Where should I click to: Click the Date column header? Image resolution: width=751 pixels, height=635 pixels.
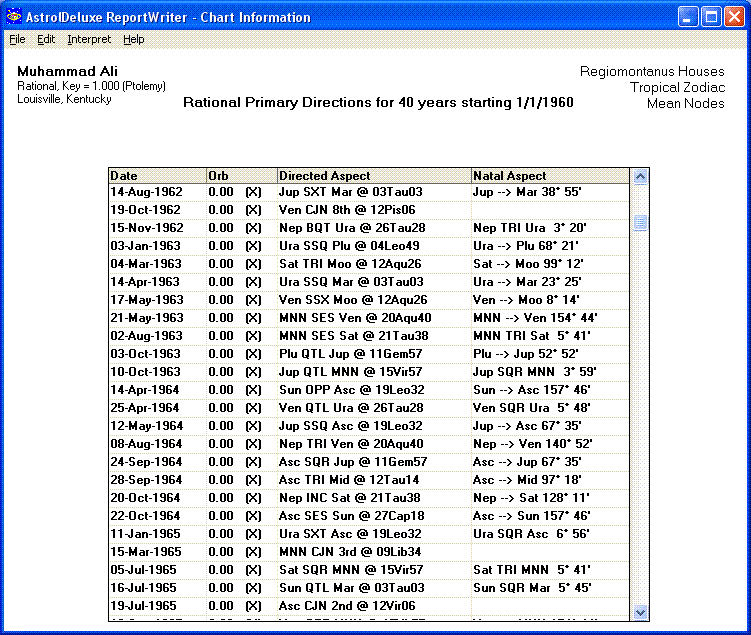(x=157, y=176)
